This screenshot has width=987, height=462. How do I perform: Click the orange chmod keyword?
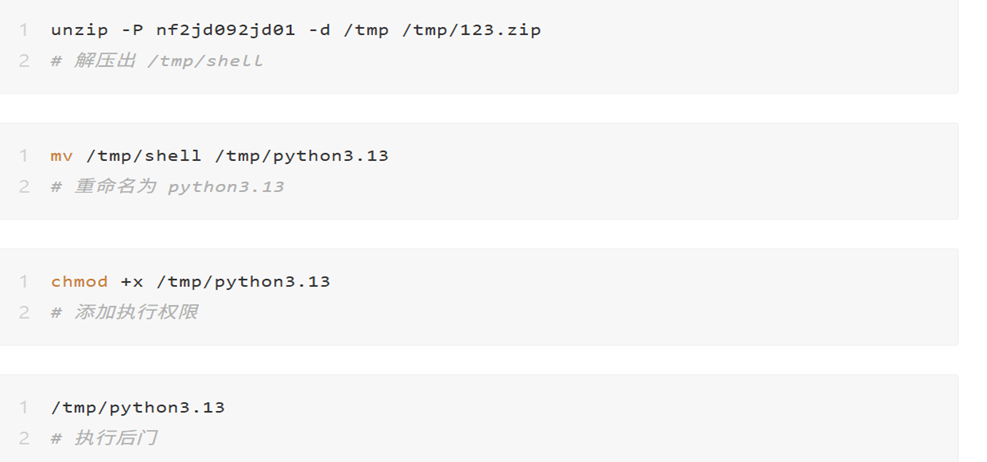(79, 281)
